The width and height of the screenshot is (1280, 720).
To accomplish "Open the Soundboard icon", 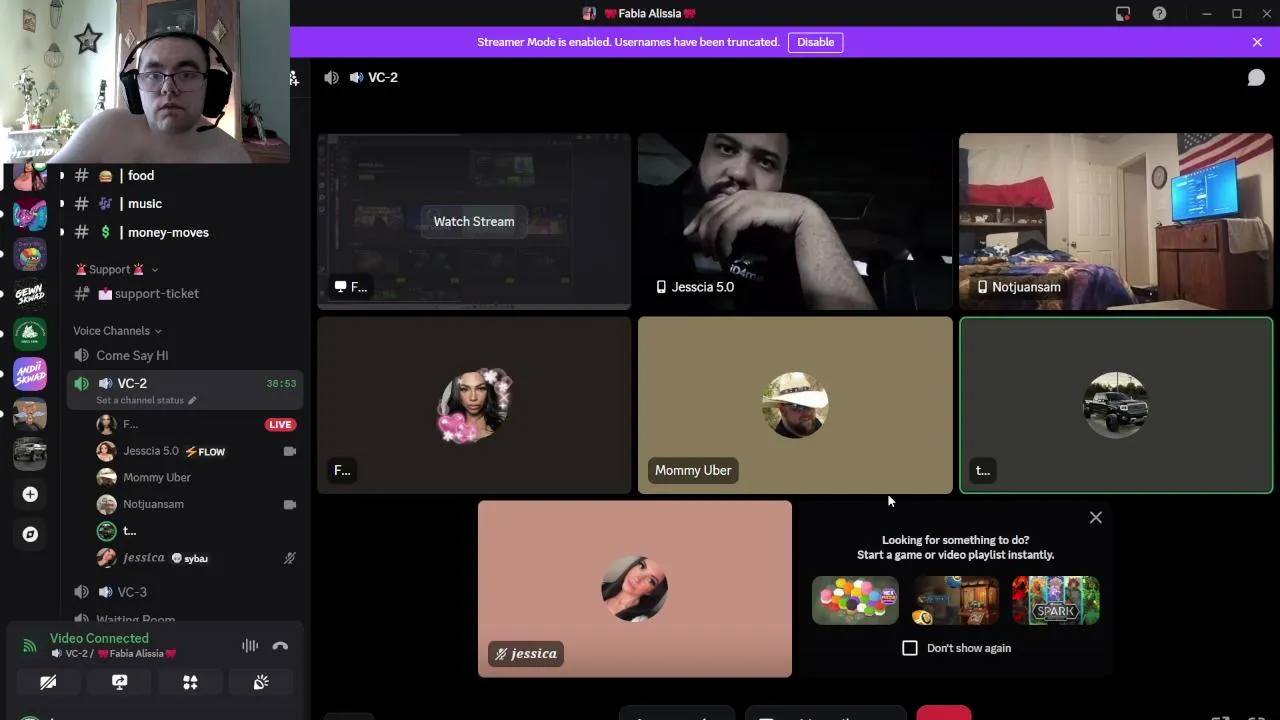I will [x=261, y=682].
